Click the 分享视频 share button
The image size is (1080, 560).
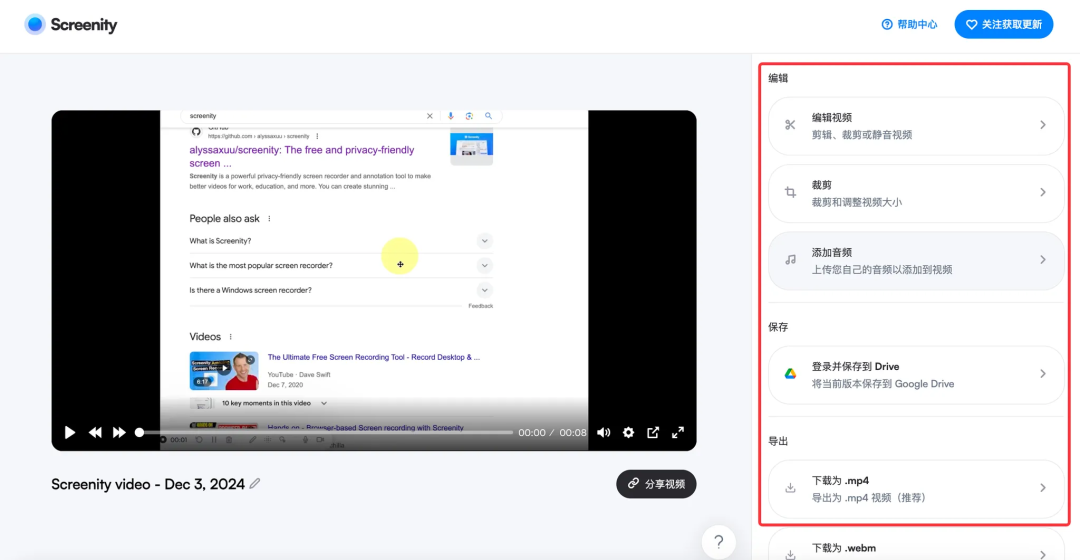656,484
